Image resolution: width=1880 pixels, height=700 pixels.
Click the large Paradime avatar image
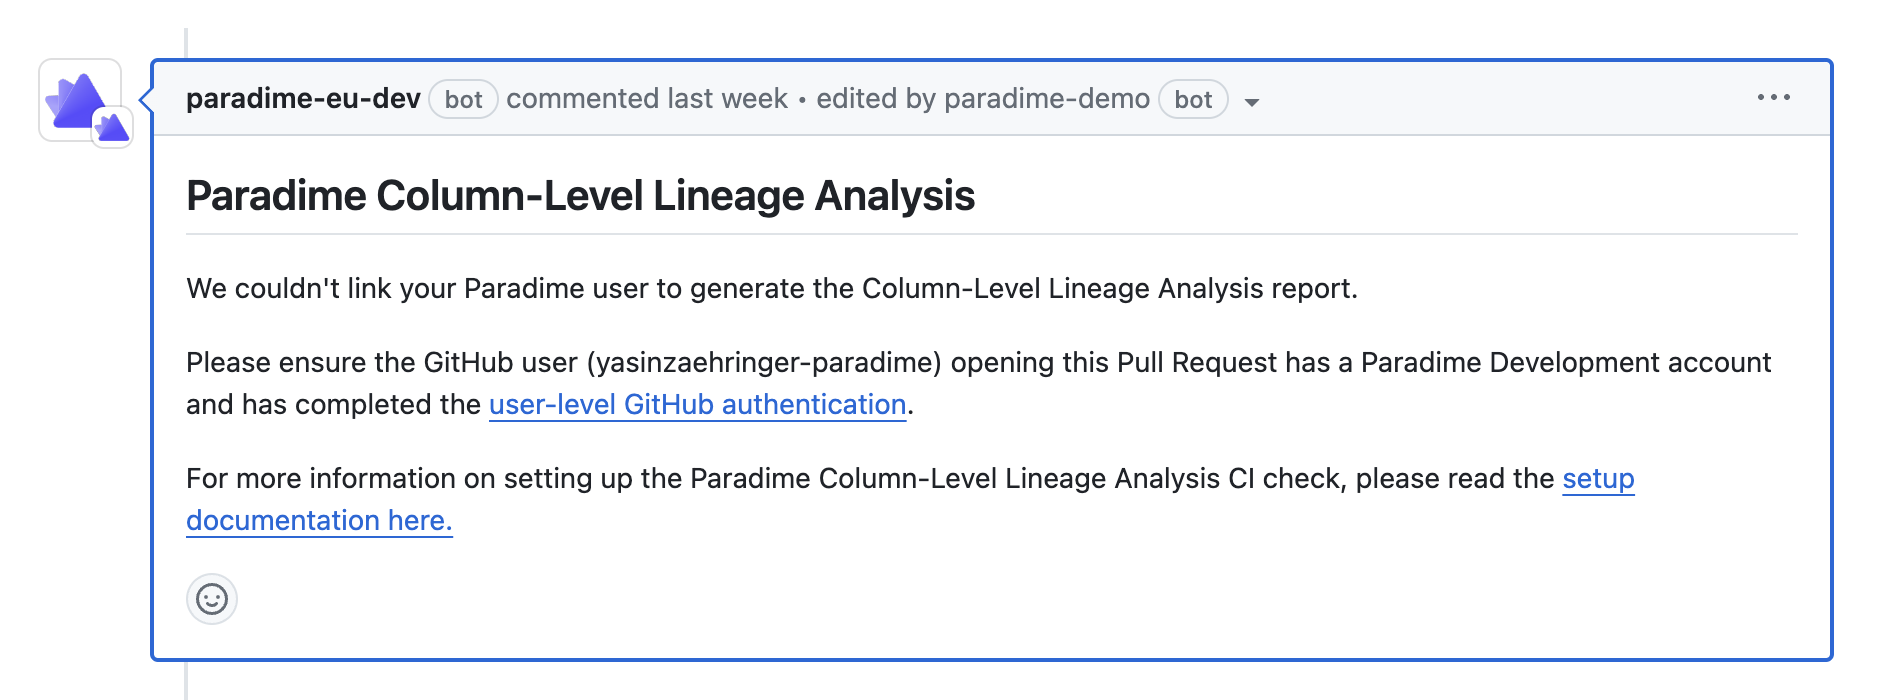76,99
